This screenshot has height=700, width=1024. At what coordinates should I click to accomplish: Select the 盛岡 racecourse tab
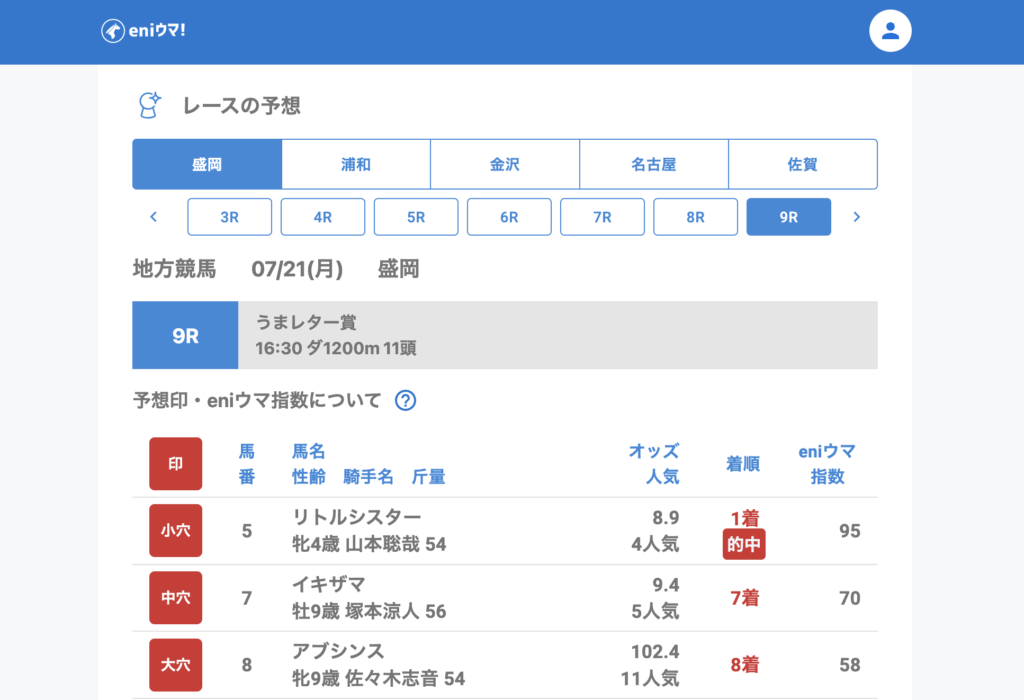(207, 164)
